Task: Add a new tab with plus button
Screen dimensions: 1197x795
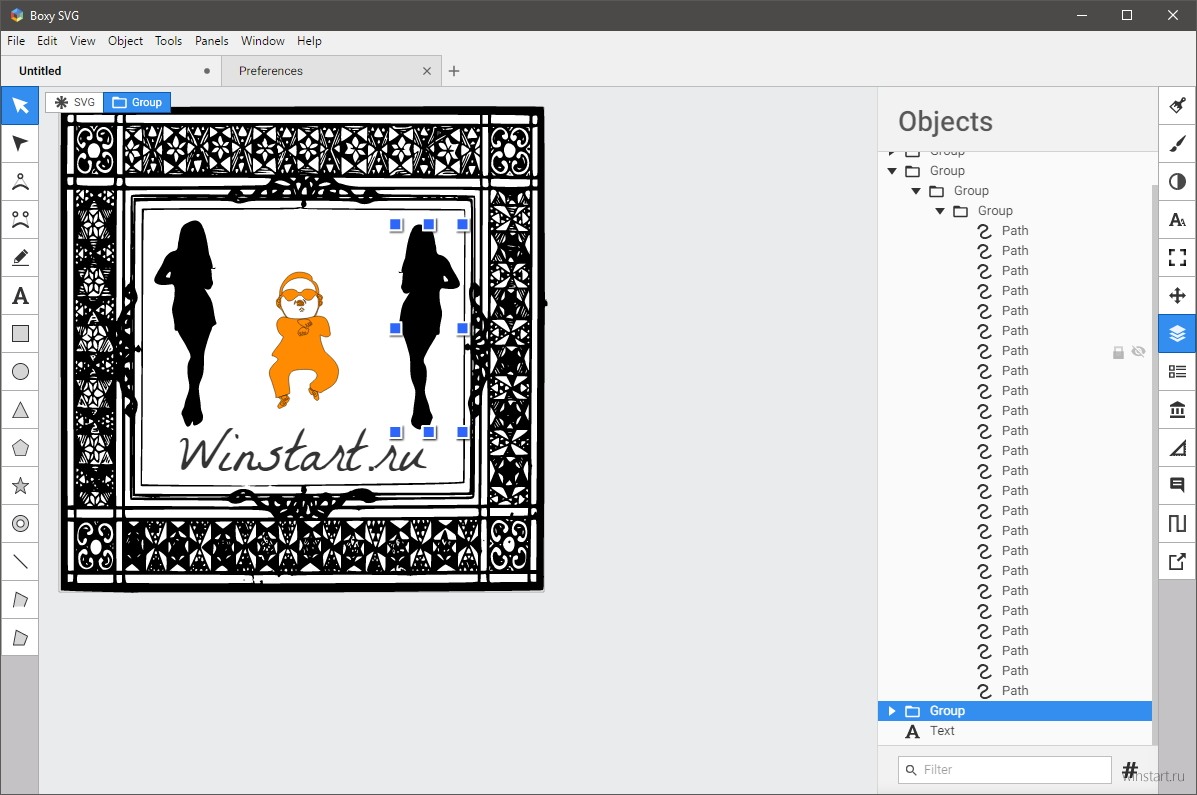Action: tap(454, 71)
